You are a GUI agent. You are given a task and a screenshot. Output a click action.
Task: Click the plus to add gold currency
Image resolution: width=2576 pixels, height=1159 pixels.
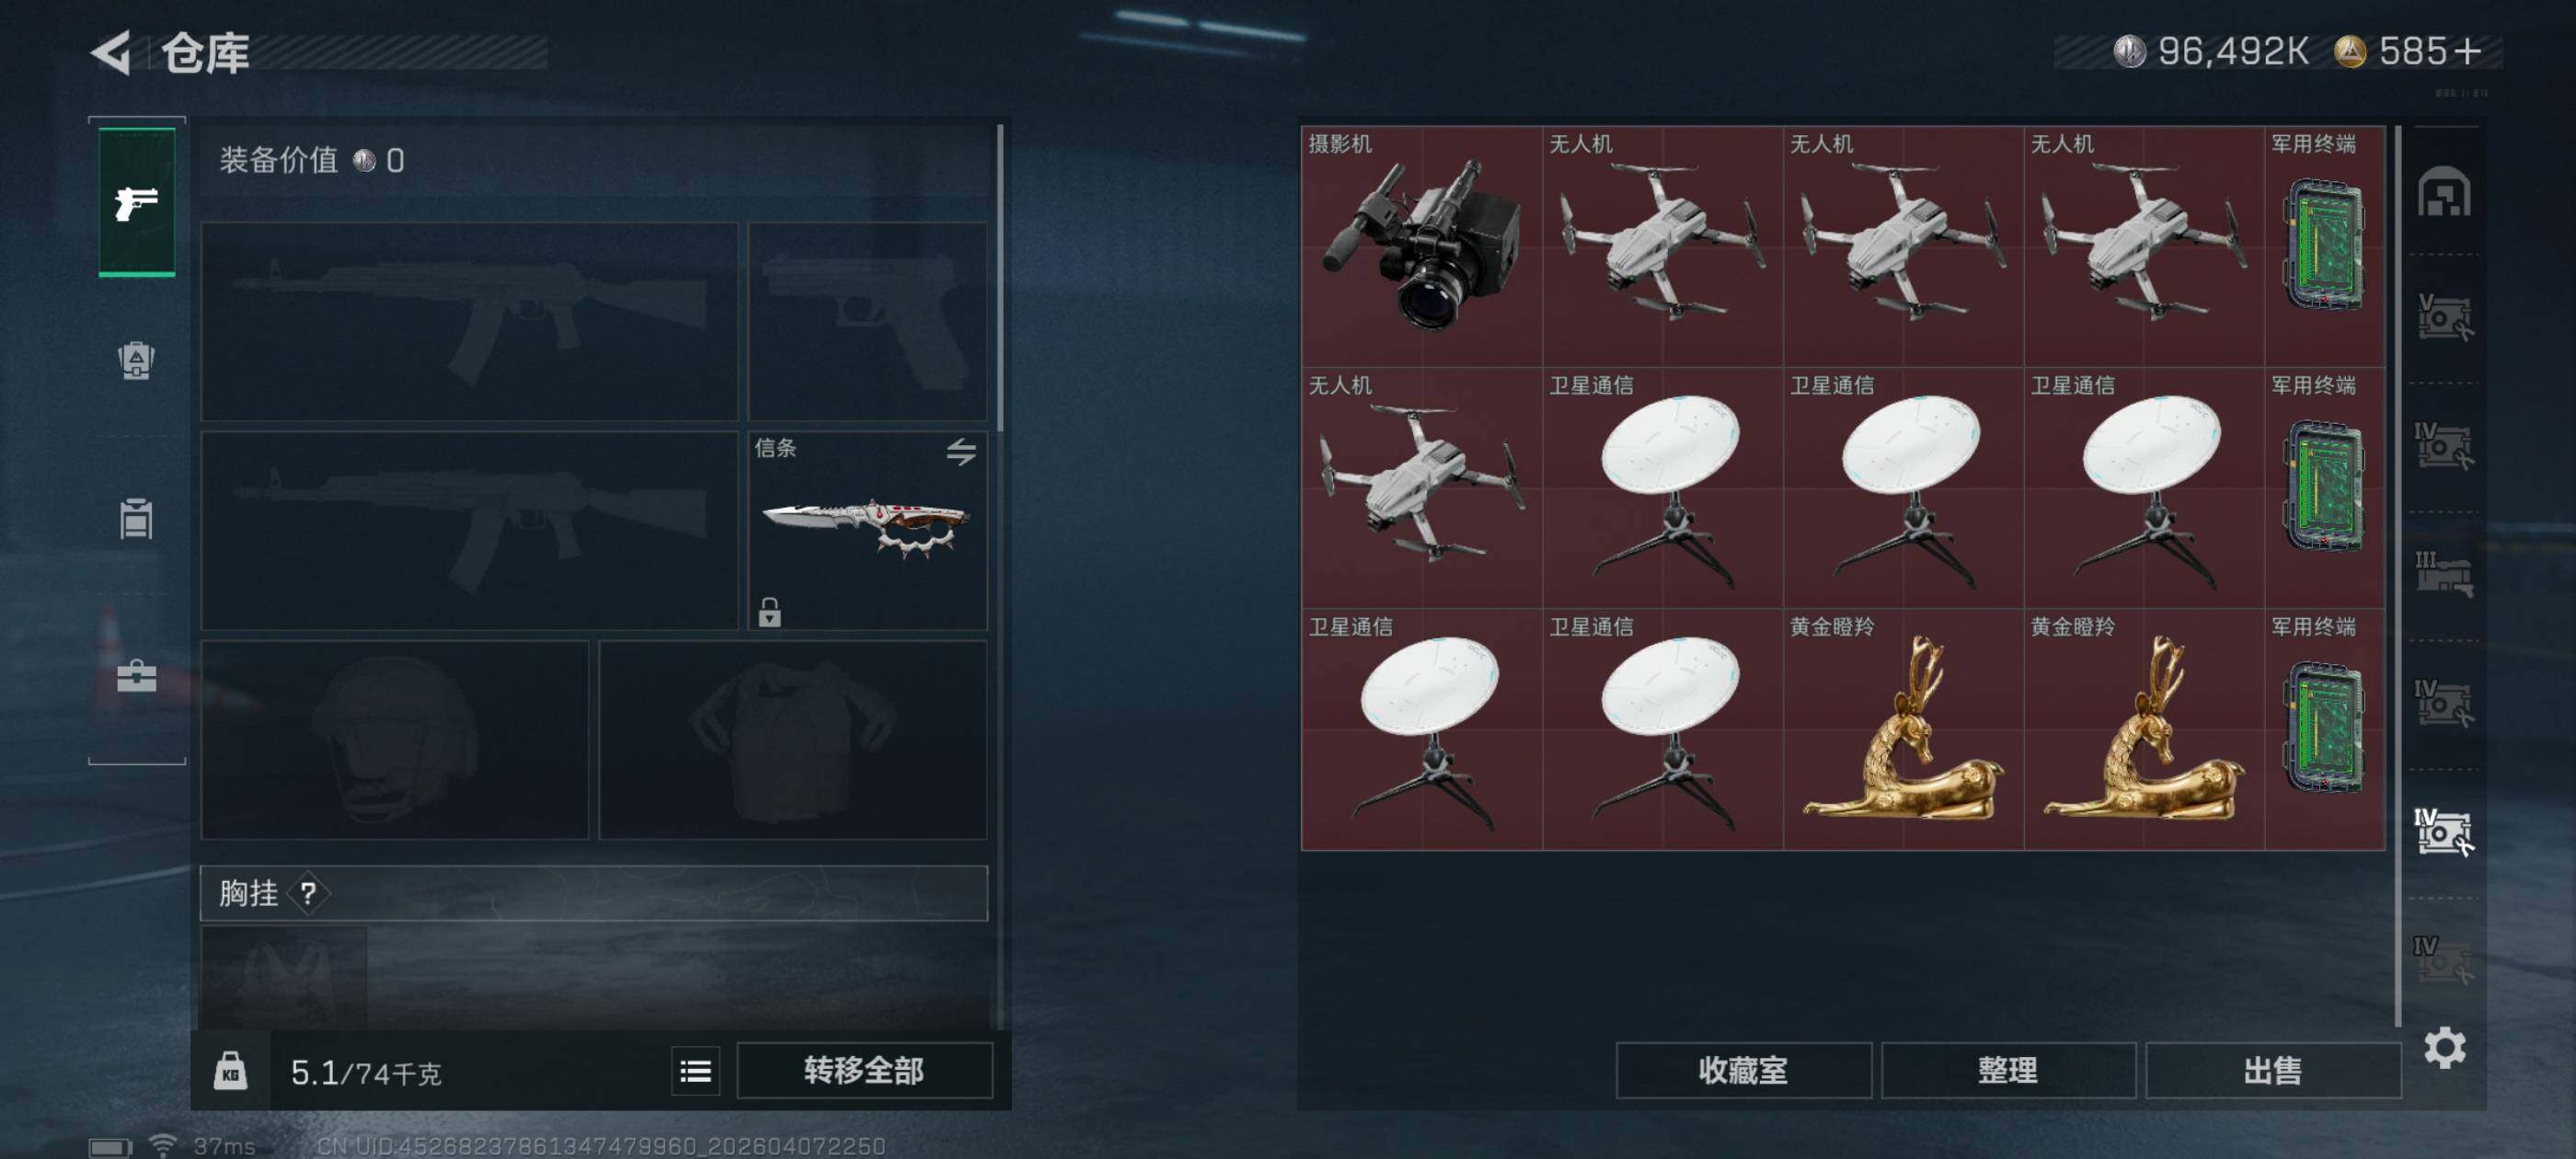click(x=2467, y=51)
